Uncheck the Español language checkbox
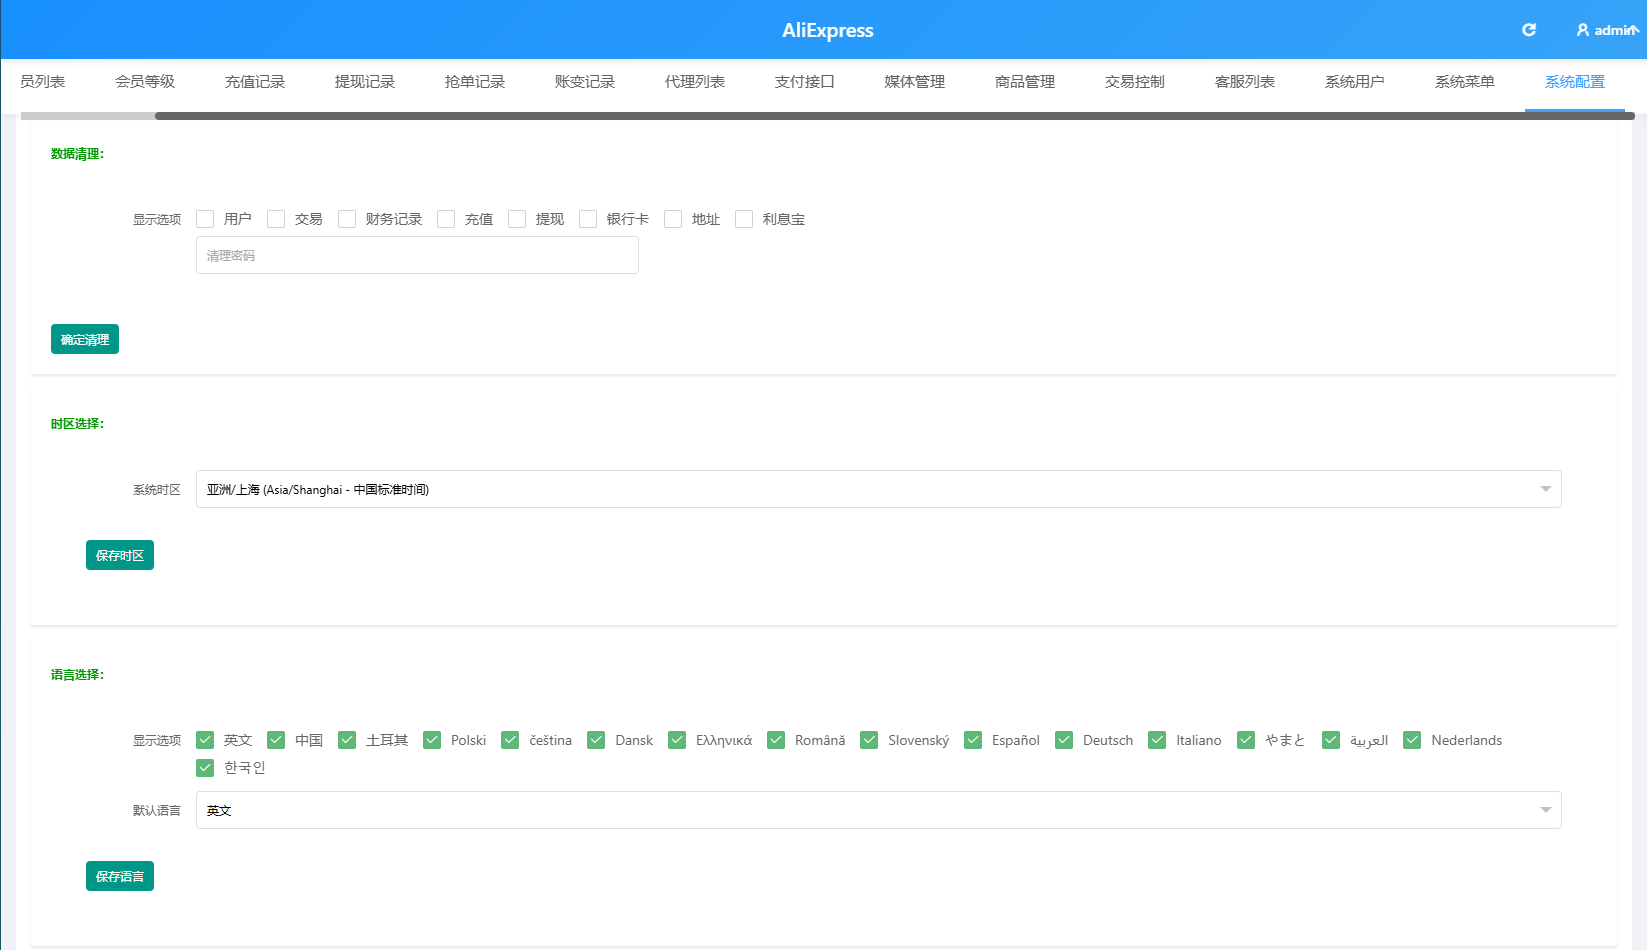Screen dimensions: 1647x950 [x=973, y=740]
